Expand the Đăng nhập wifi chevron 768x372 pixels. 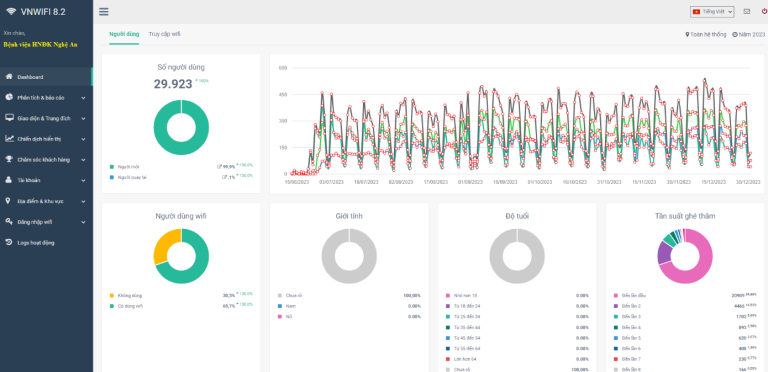tap(83, 222)
